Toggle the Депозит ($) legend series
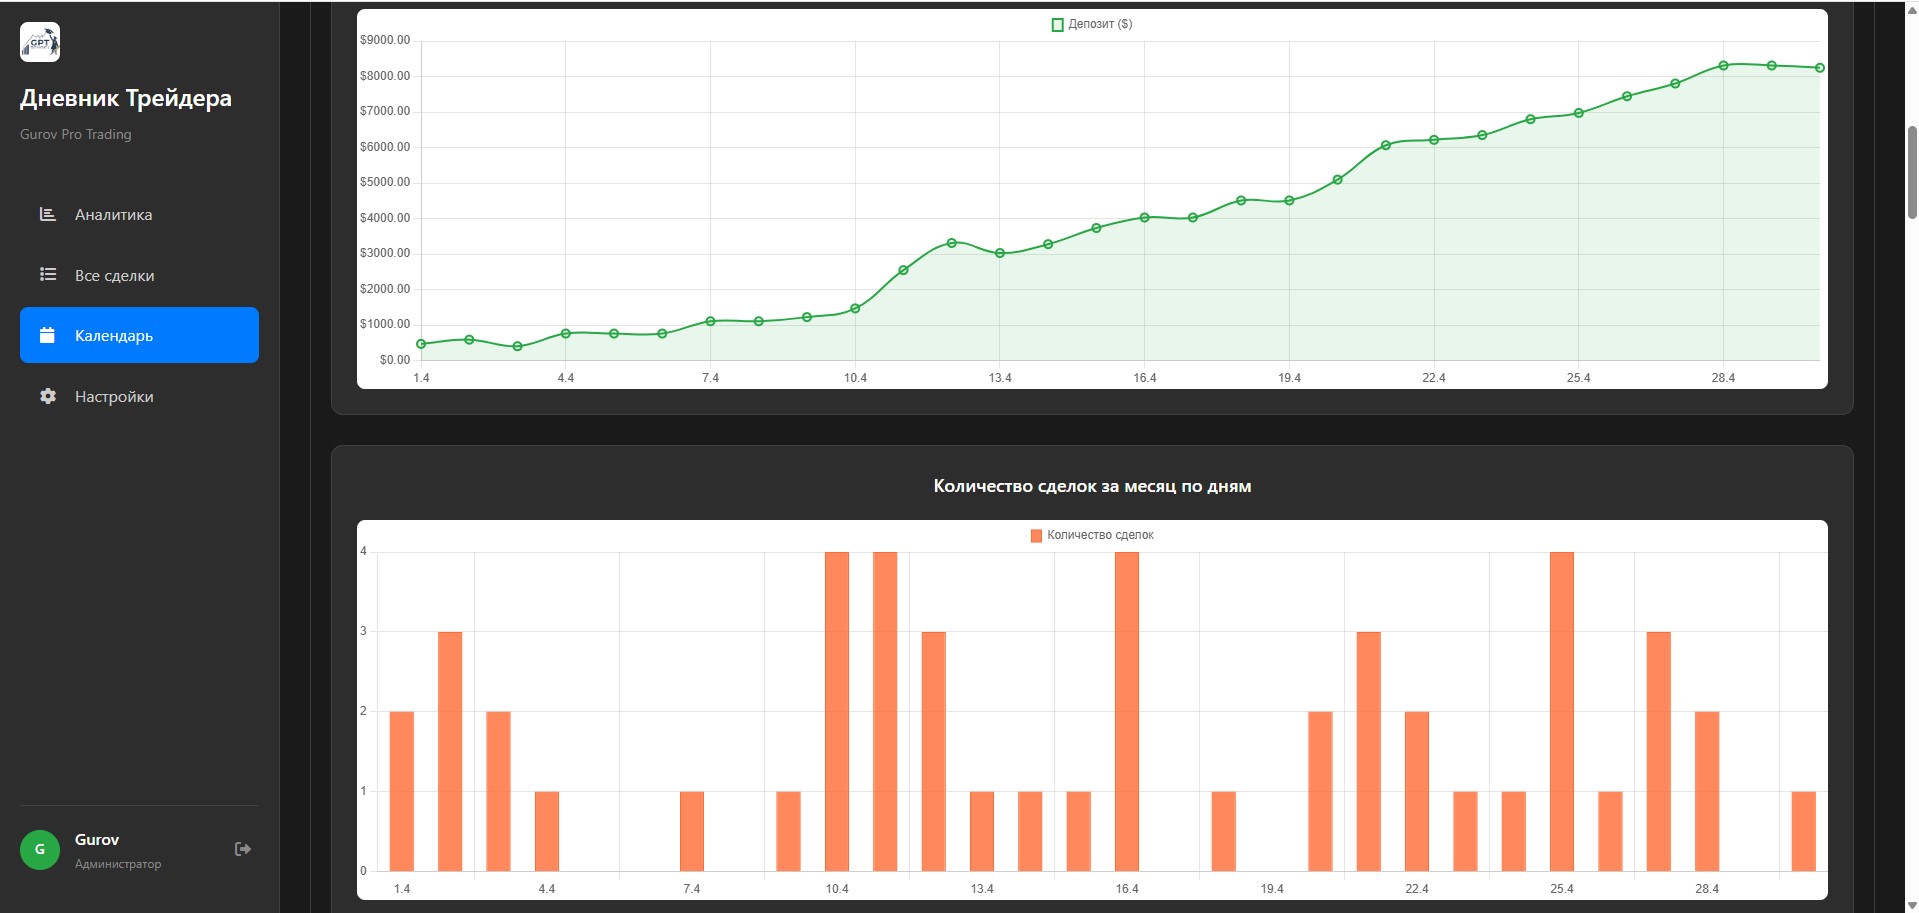 pyautogui.click(x=1099, y=24)
